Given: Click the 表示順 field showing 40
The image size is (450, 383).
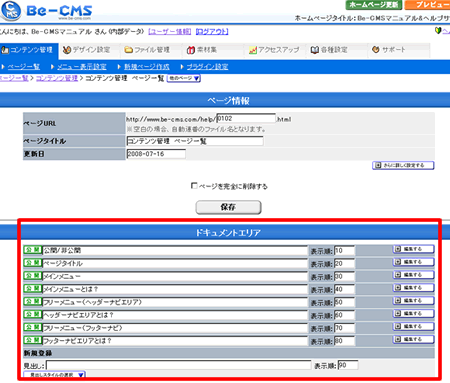Looking at the screenshot, I should pyautogui.click(x=344, y=289).
